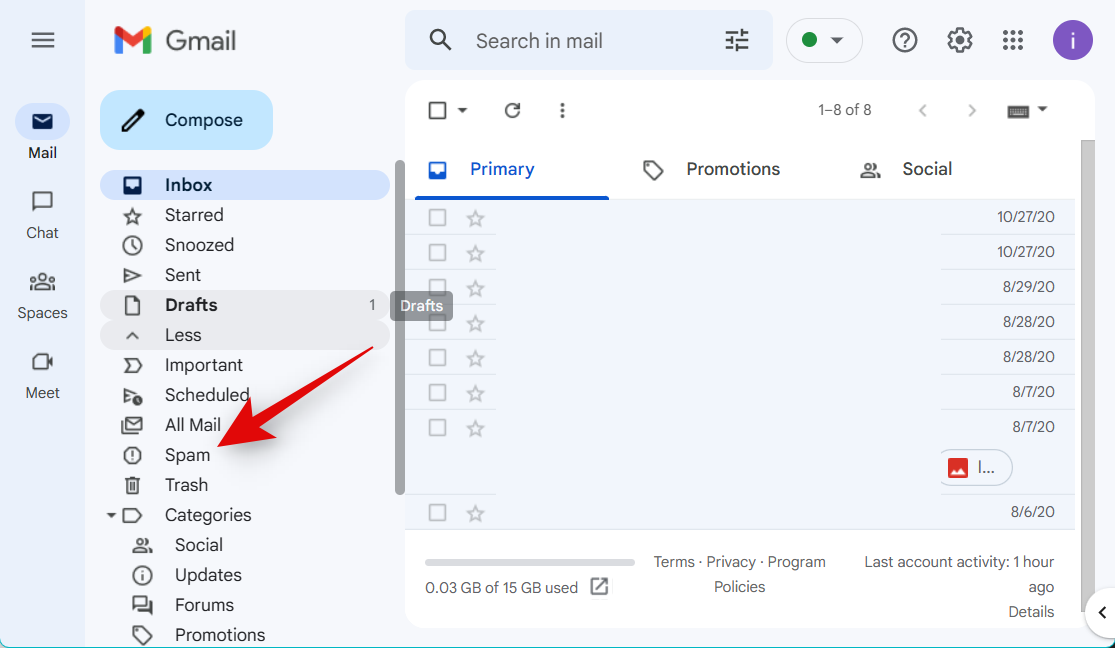Open Spaces in the left rail
1115x648 pixels.
(43, 294)
